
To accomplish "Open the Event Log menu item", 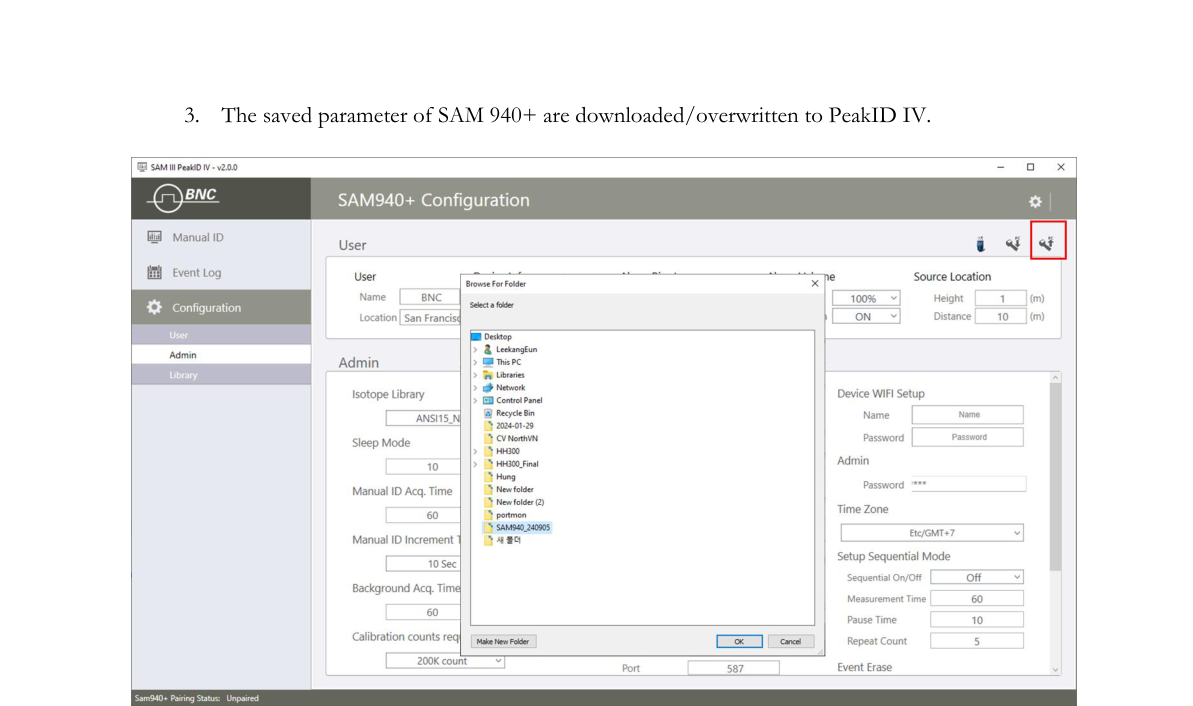I will click(221, 272).
